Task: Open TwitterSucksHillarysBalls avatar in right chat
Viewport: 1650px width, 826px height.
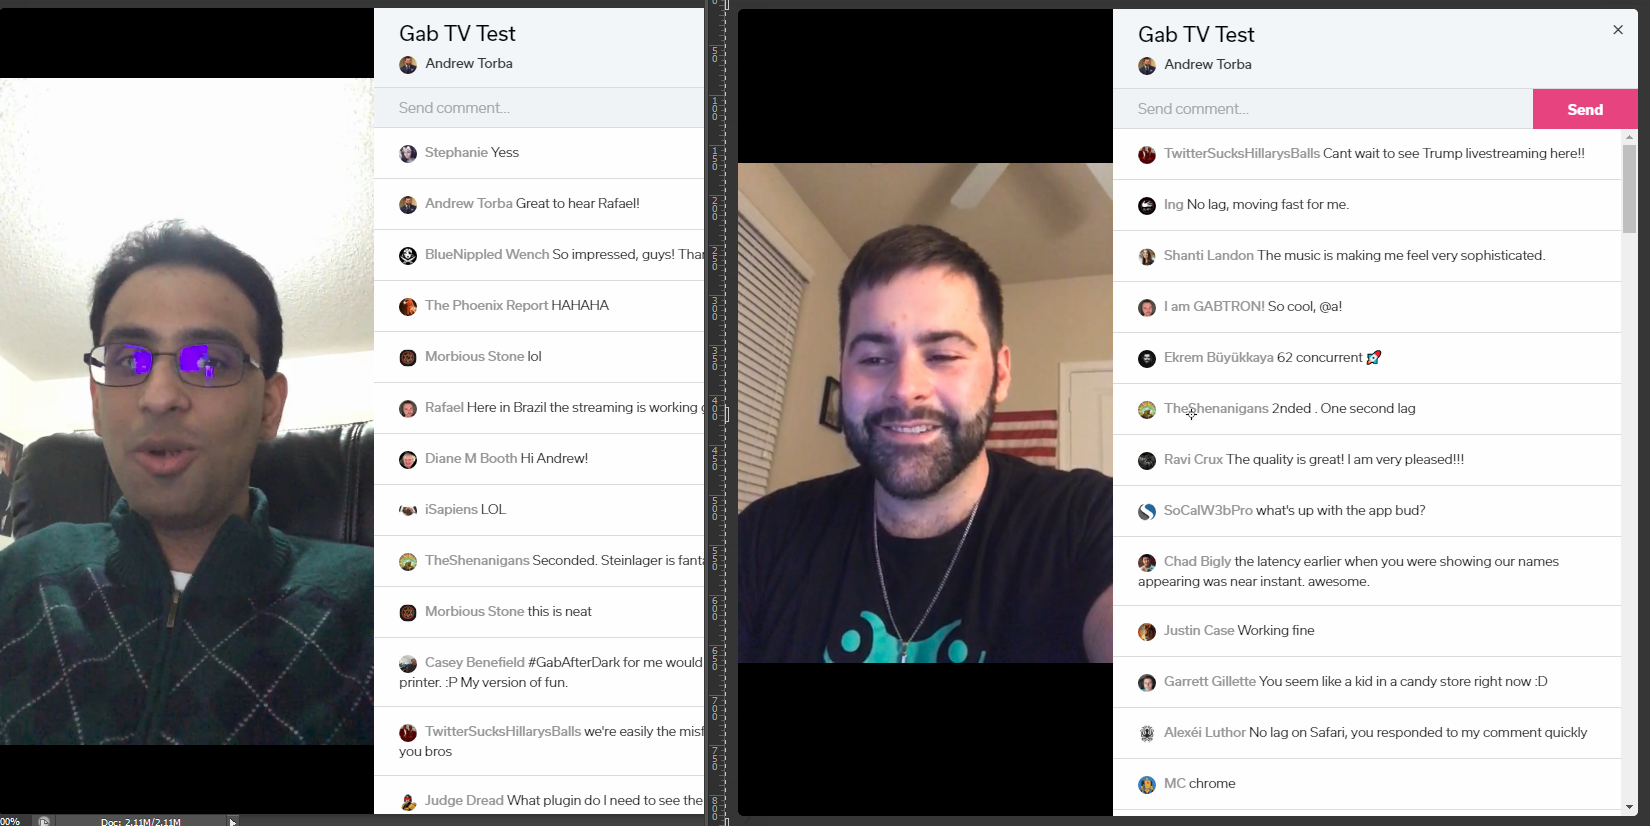Action: click(x=1147, y=155)
